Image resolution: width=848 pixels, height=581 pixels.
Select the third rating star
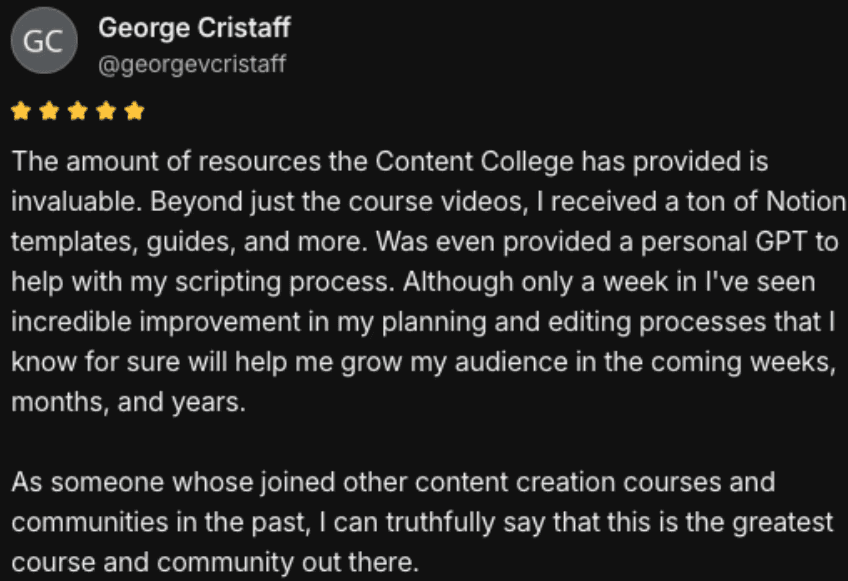pyautogui.click(x=78, y=111)
